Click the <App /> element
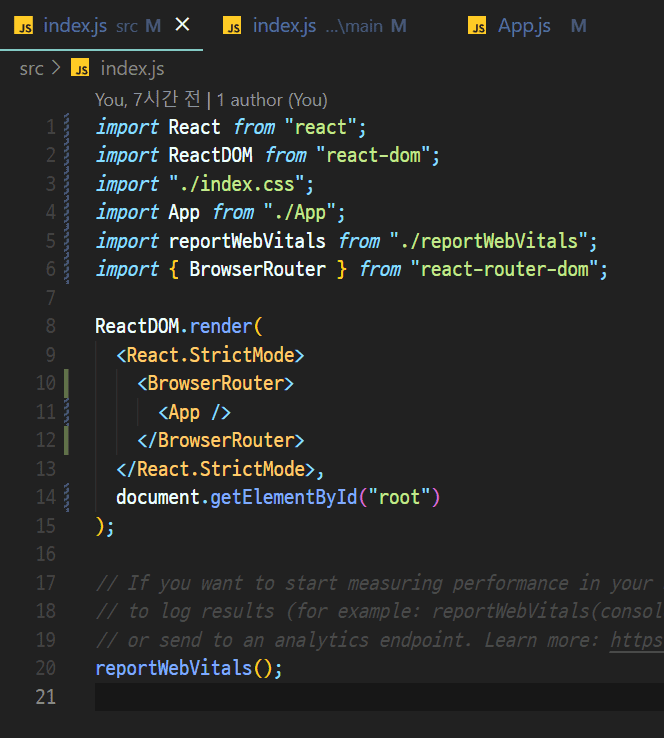 pyautogui.click(x=194, y=412)
